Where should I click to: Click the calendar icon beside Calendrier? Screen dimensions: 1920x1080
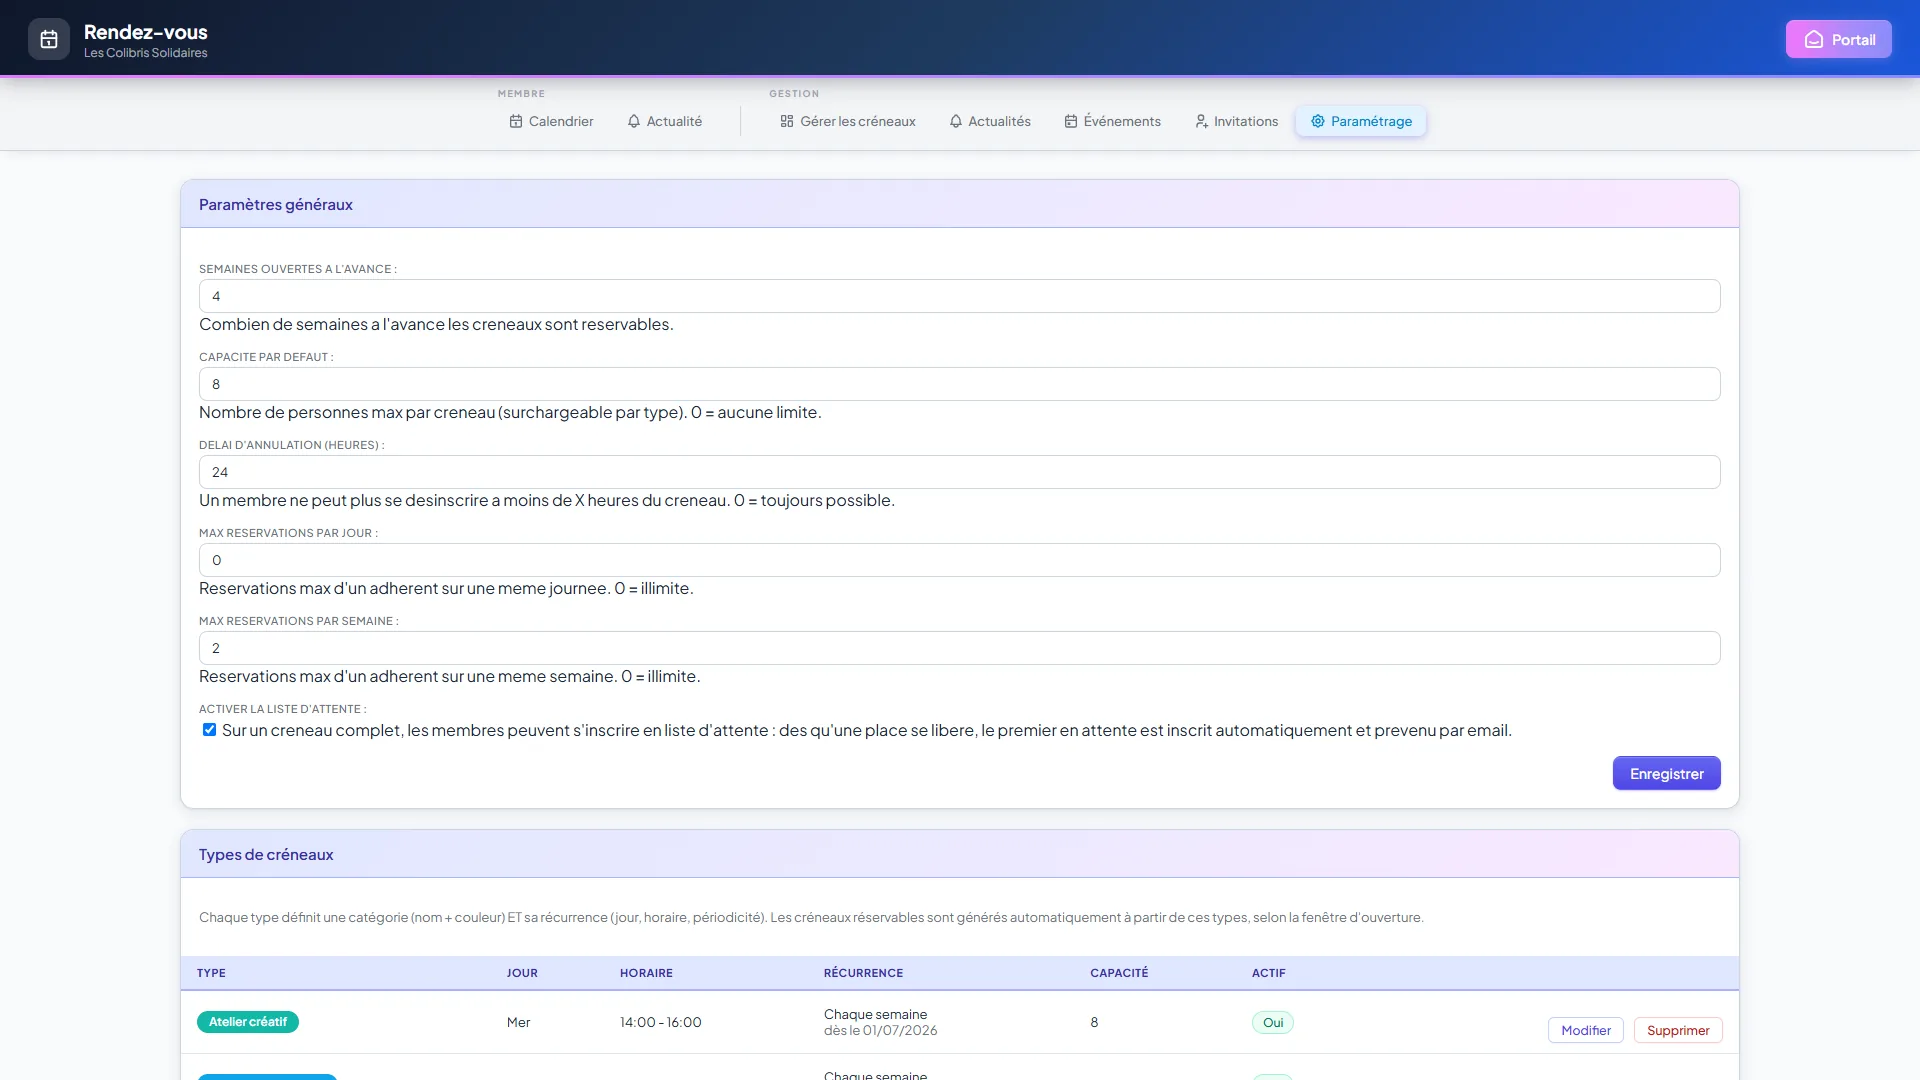pos(516,121)
